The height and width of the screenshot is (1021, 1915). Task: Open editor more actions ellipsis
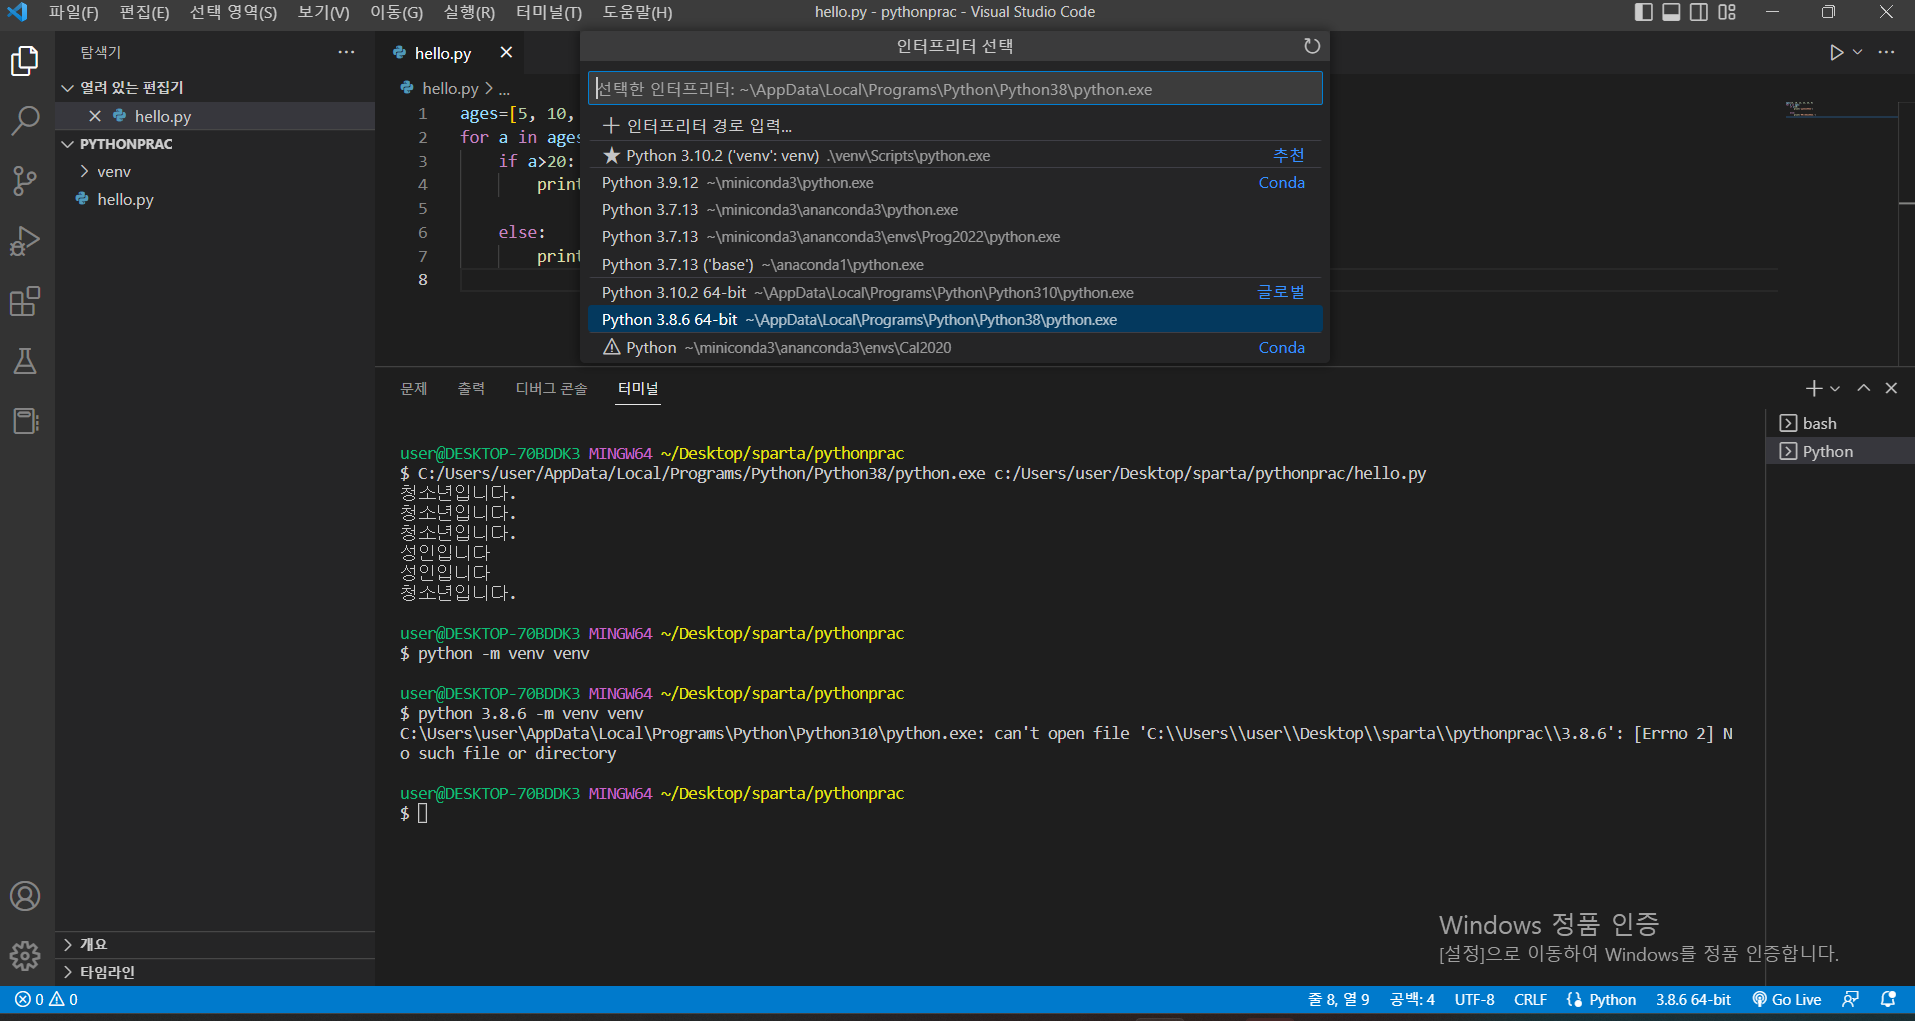click(x=1886, y=52)
